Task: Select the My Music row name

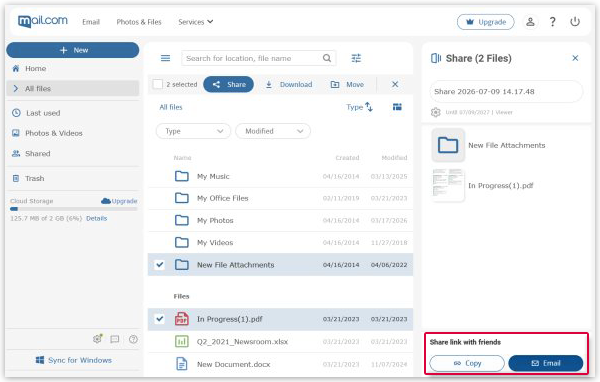Action: pyautogui.click(x=213, y=176)
